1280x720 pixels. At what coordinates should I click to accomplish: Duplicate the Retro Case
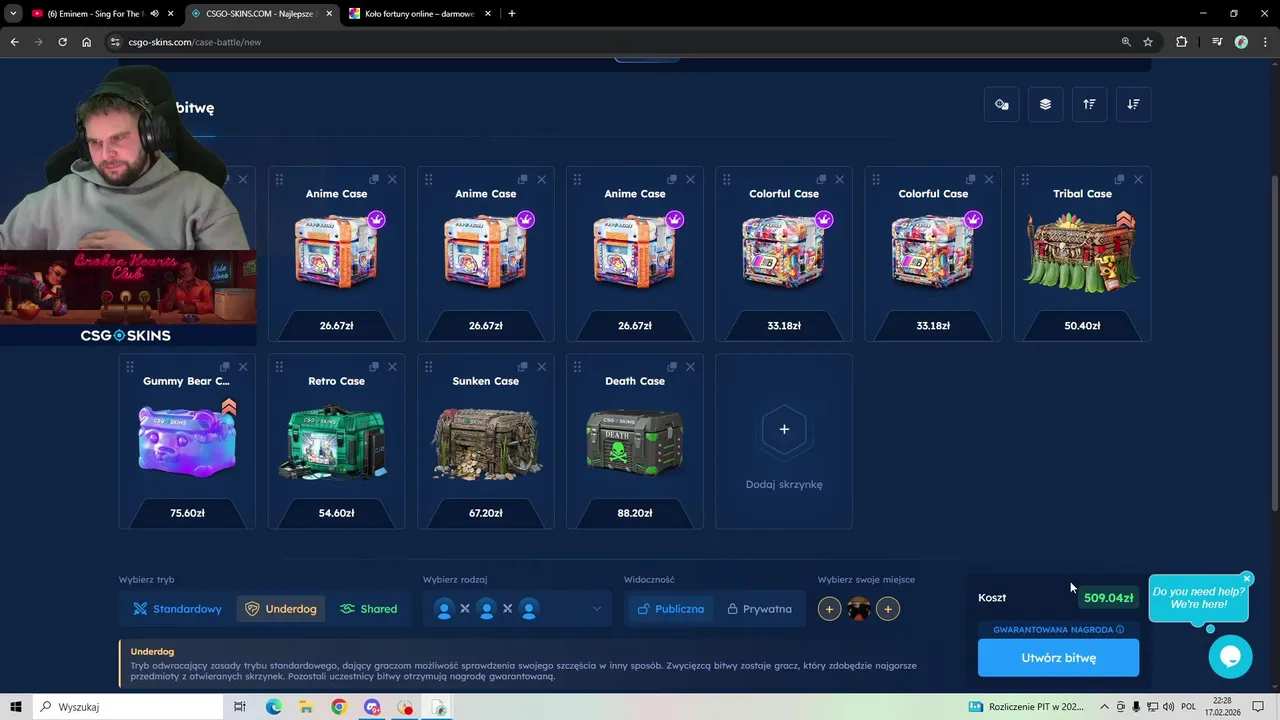(x=374, y=367)
